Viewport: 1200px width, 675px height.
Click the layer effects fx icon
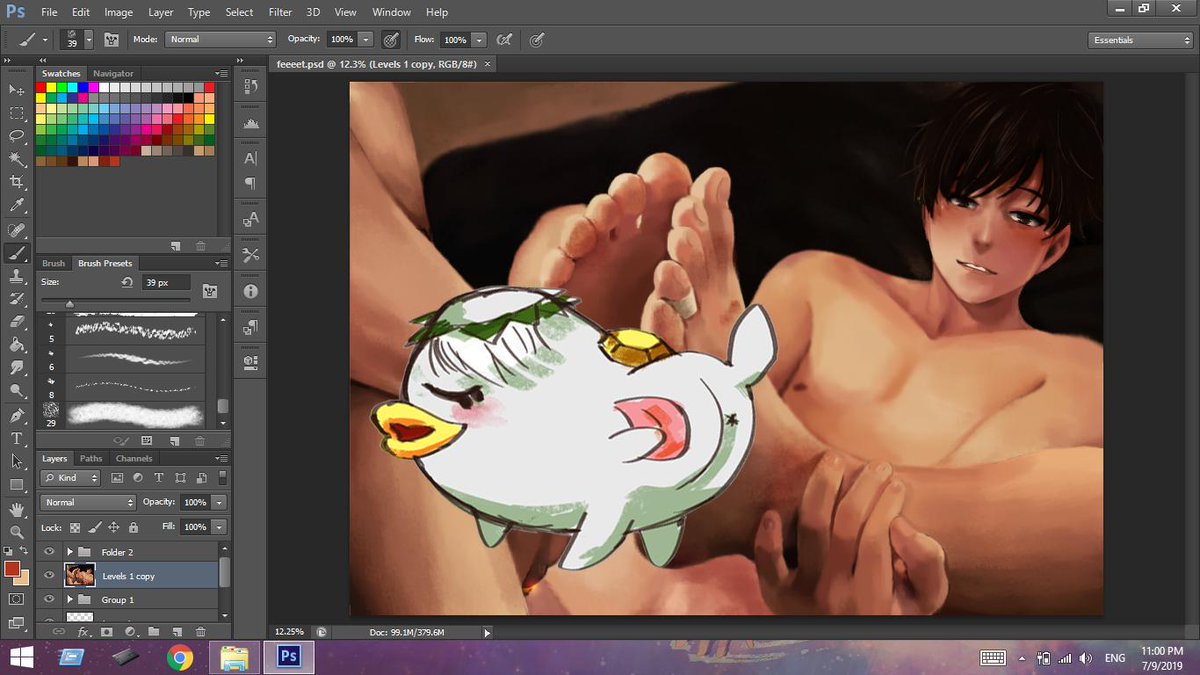(x=84, y=632)
